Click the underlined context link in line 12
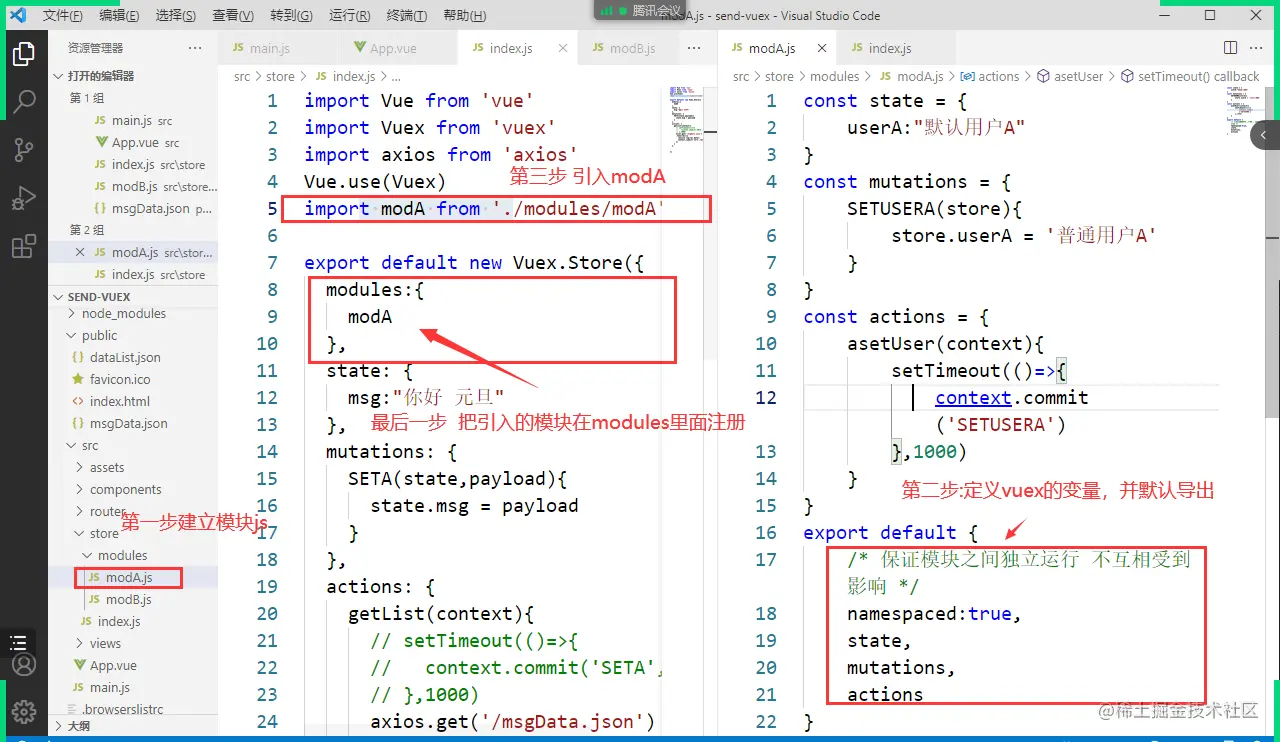This screenshot has height=742, width=1280. 973,398
